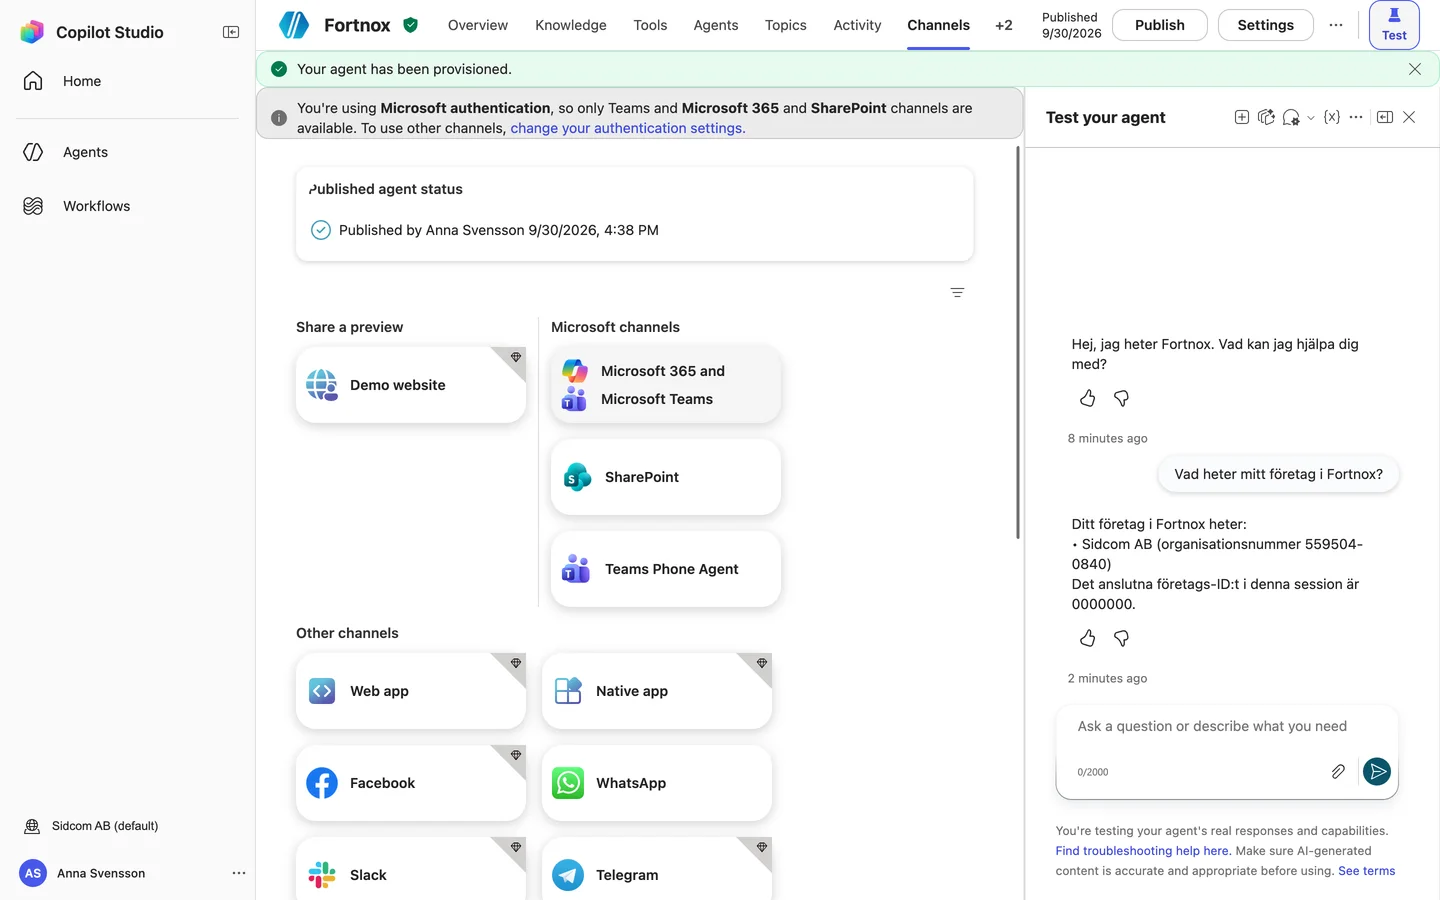Select the SharePoint channel card

[x=666, y=477]
